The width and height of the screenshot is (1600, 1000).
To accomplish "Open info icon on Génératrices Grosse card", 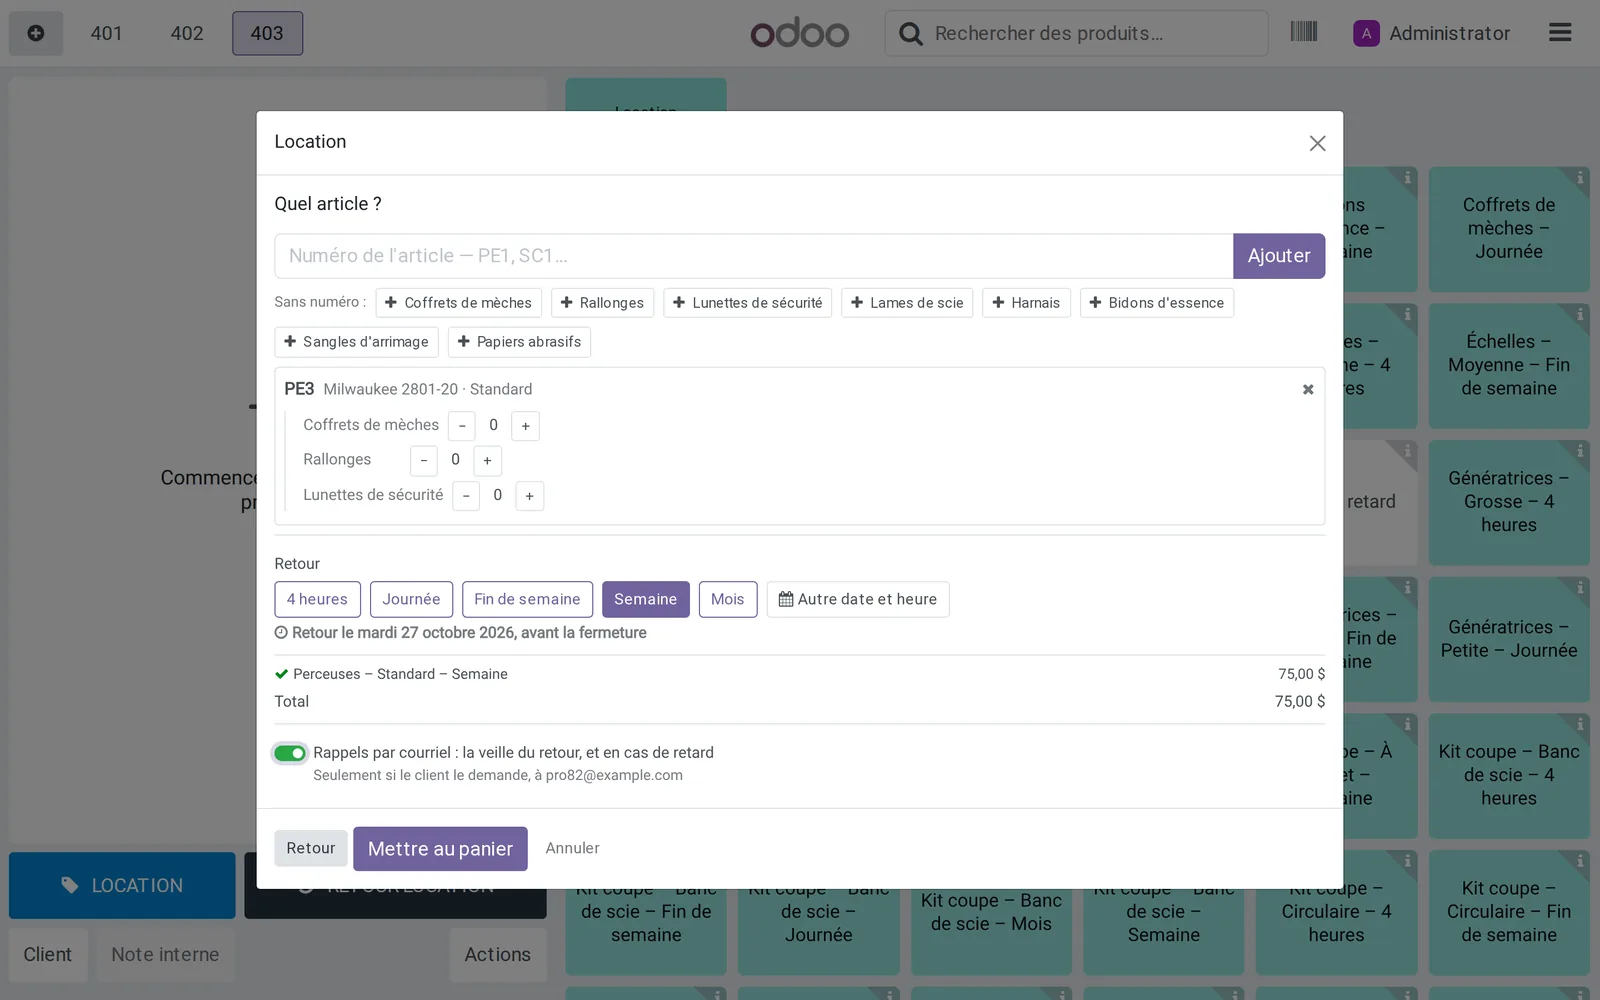I will [1580, 451].
